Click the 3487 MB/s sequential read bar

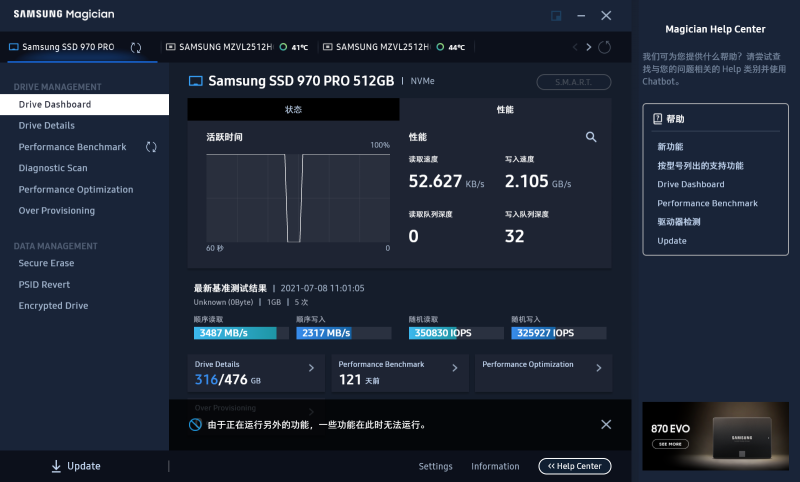[241, 333]
